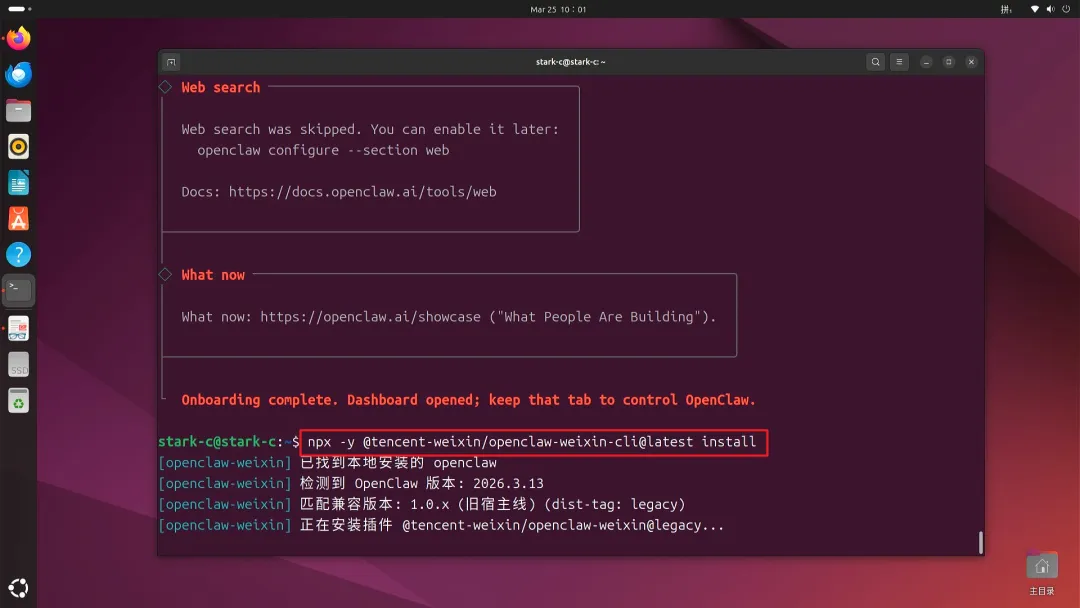1080x608 pixels.
Task: Open the terminal hamburger menu
Action: point(899,62)
